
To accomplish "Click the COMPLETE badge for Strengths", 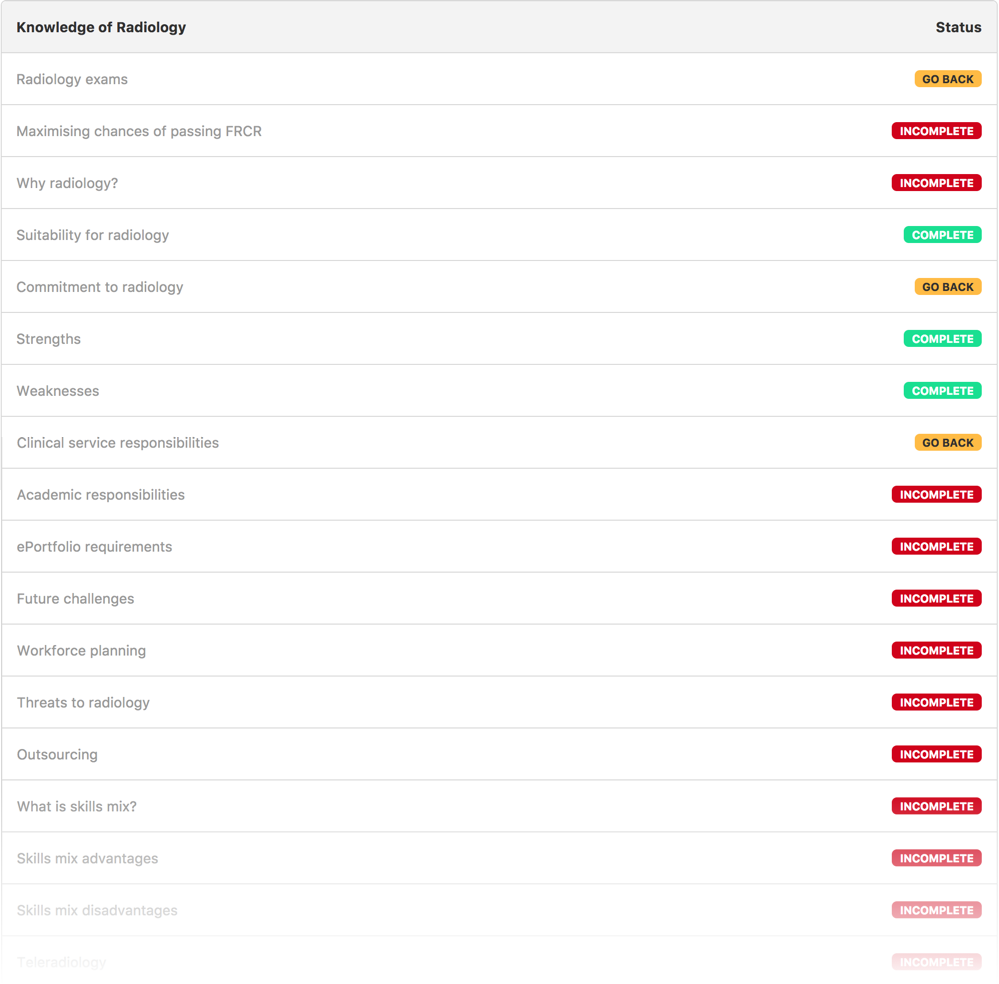I will tap(942, 339).
